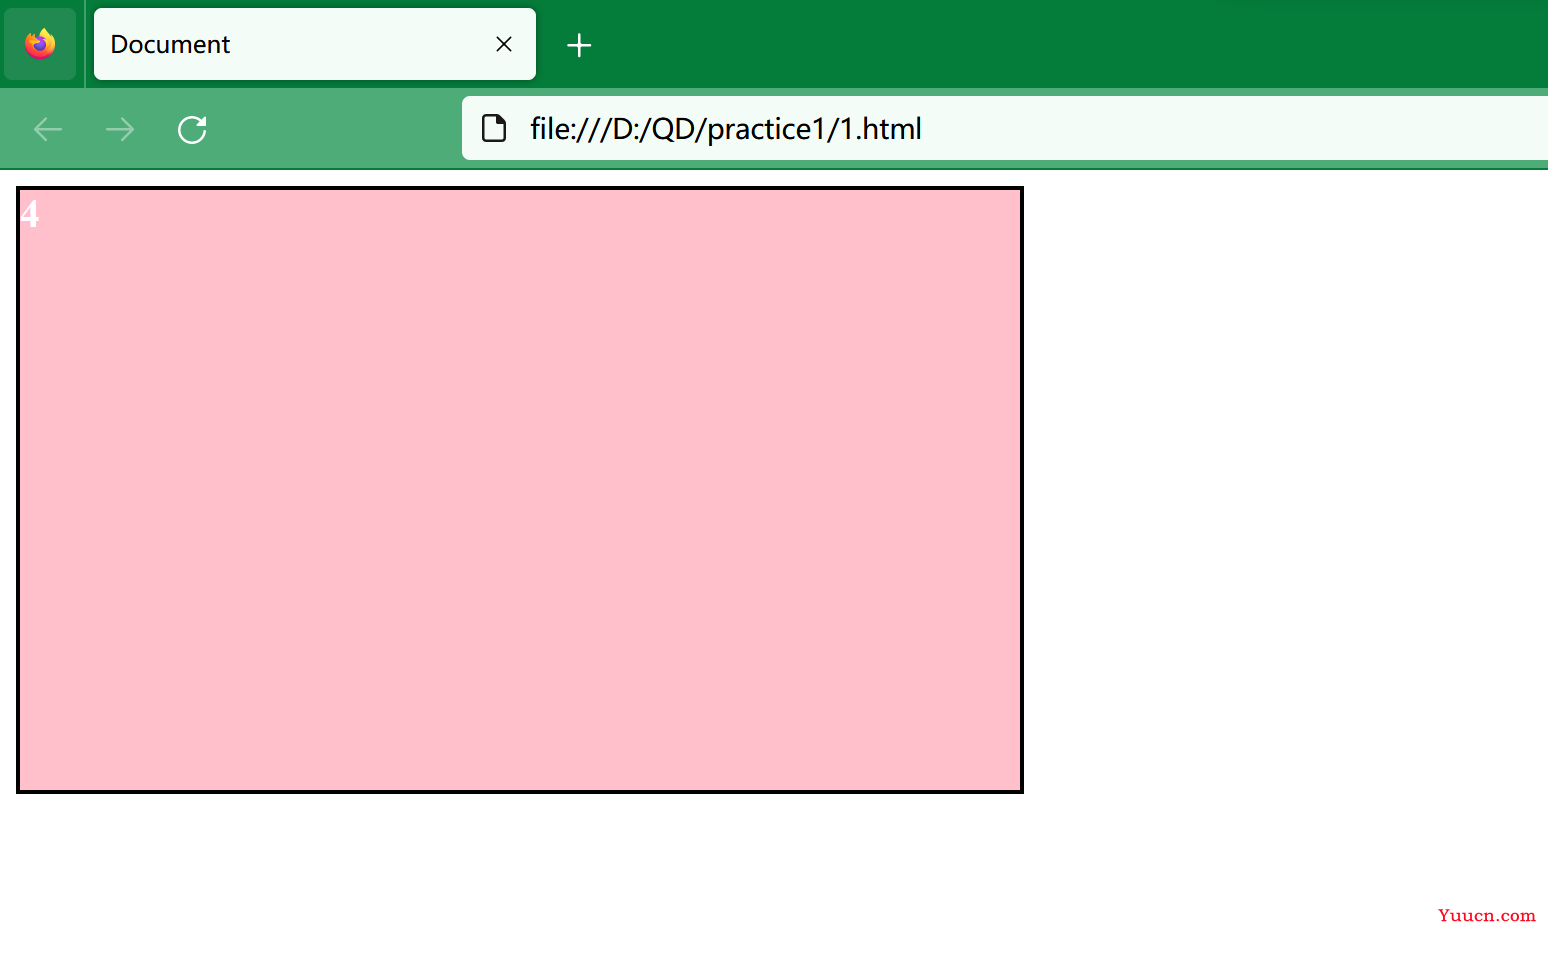Close the Document tab
The height and width of the screenshot is (970, 1548).
[x=504, y=44]
